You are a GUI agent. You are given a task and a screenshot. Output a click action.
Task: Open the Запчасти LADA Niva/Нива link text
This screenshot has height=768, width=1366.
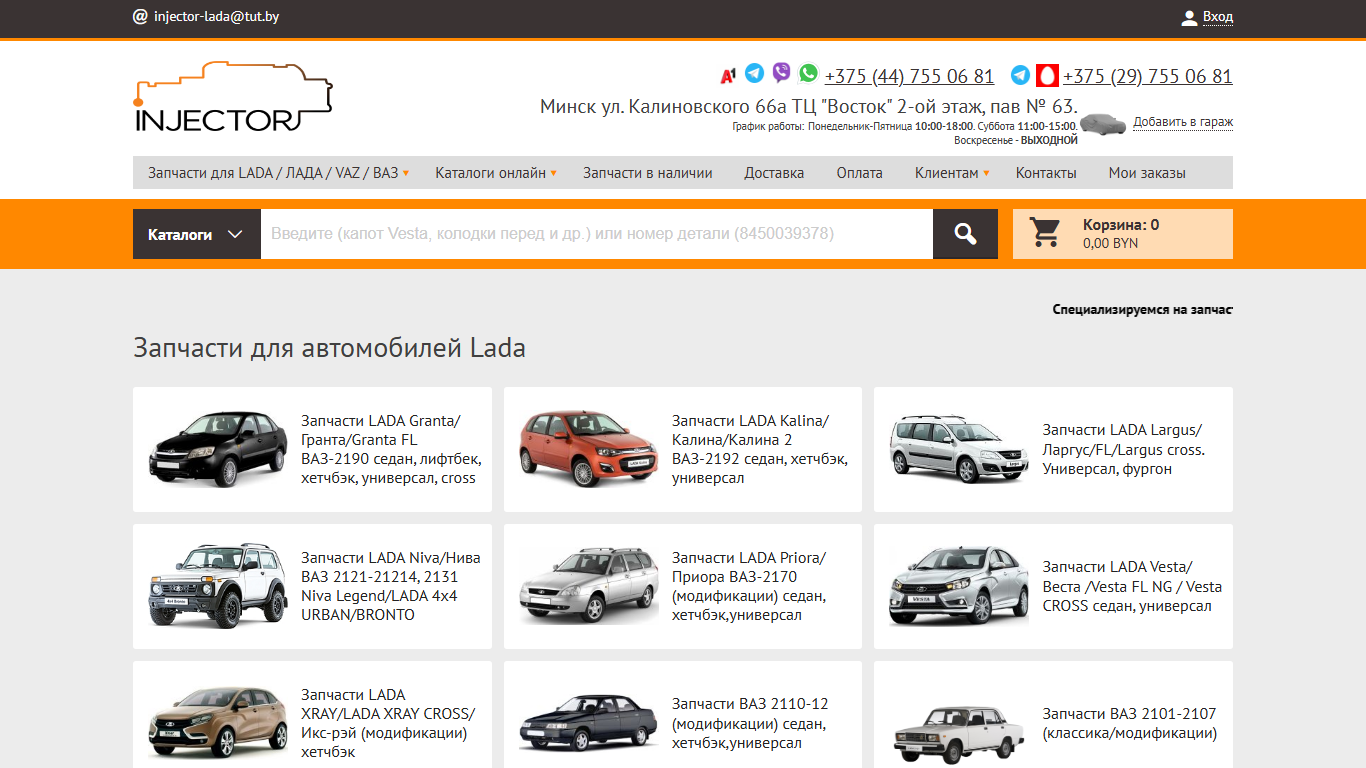coord(391,586)
